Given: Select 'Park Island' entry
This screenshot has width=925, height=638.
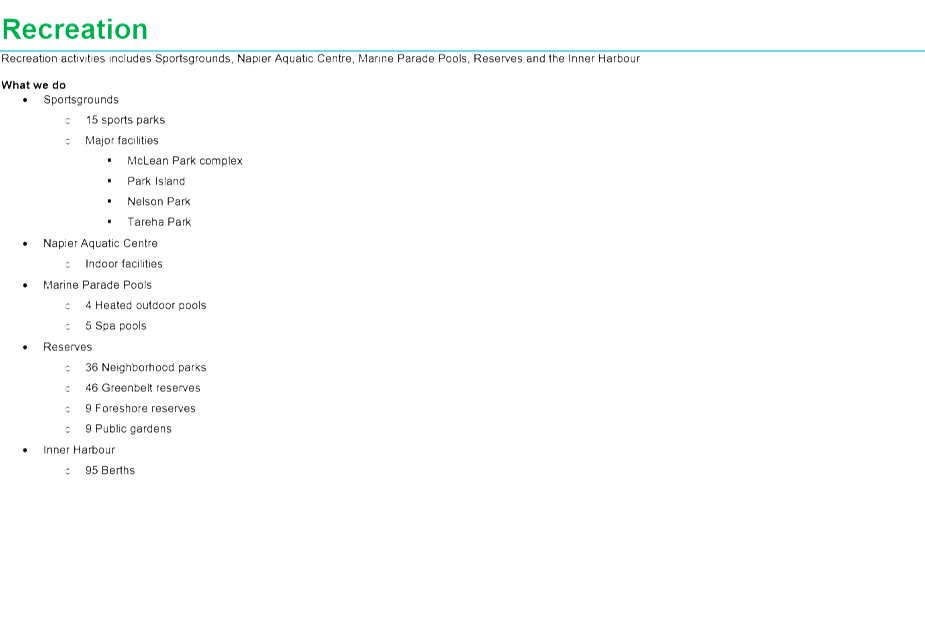Looking at the screenshot, I should click(156, 181).
